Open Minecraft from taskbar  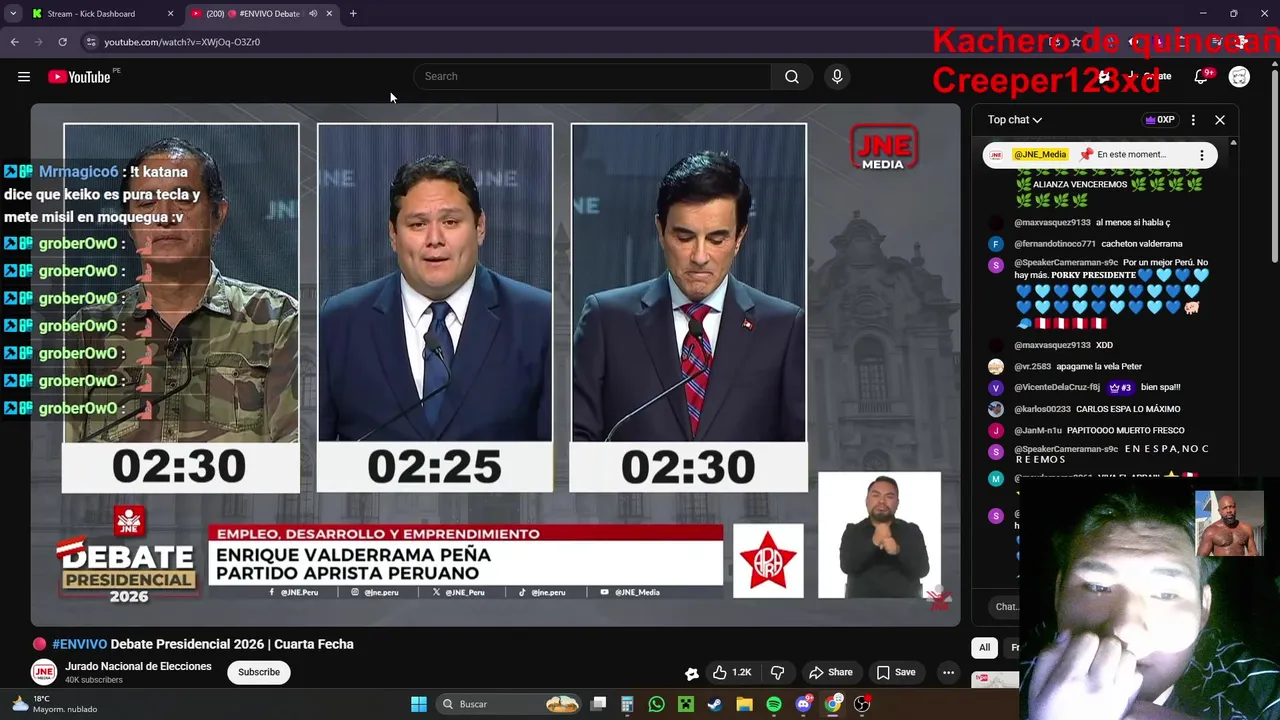coord(686,704)
